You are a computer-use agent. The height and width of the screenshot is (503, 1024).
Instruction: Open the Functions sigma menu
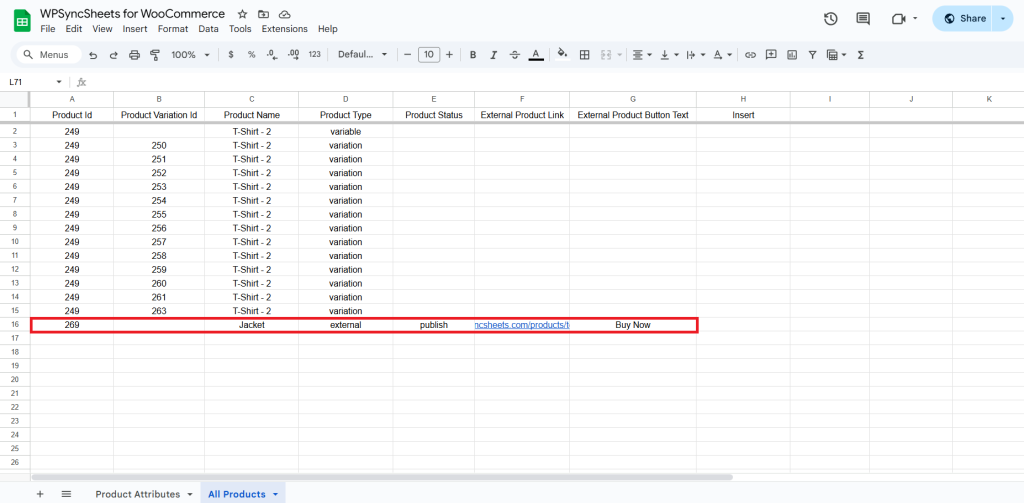[x=860, y=55]
